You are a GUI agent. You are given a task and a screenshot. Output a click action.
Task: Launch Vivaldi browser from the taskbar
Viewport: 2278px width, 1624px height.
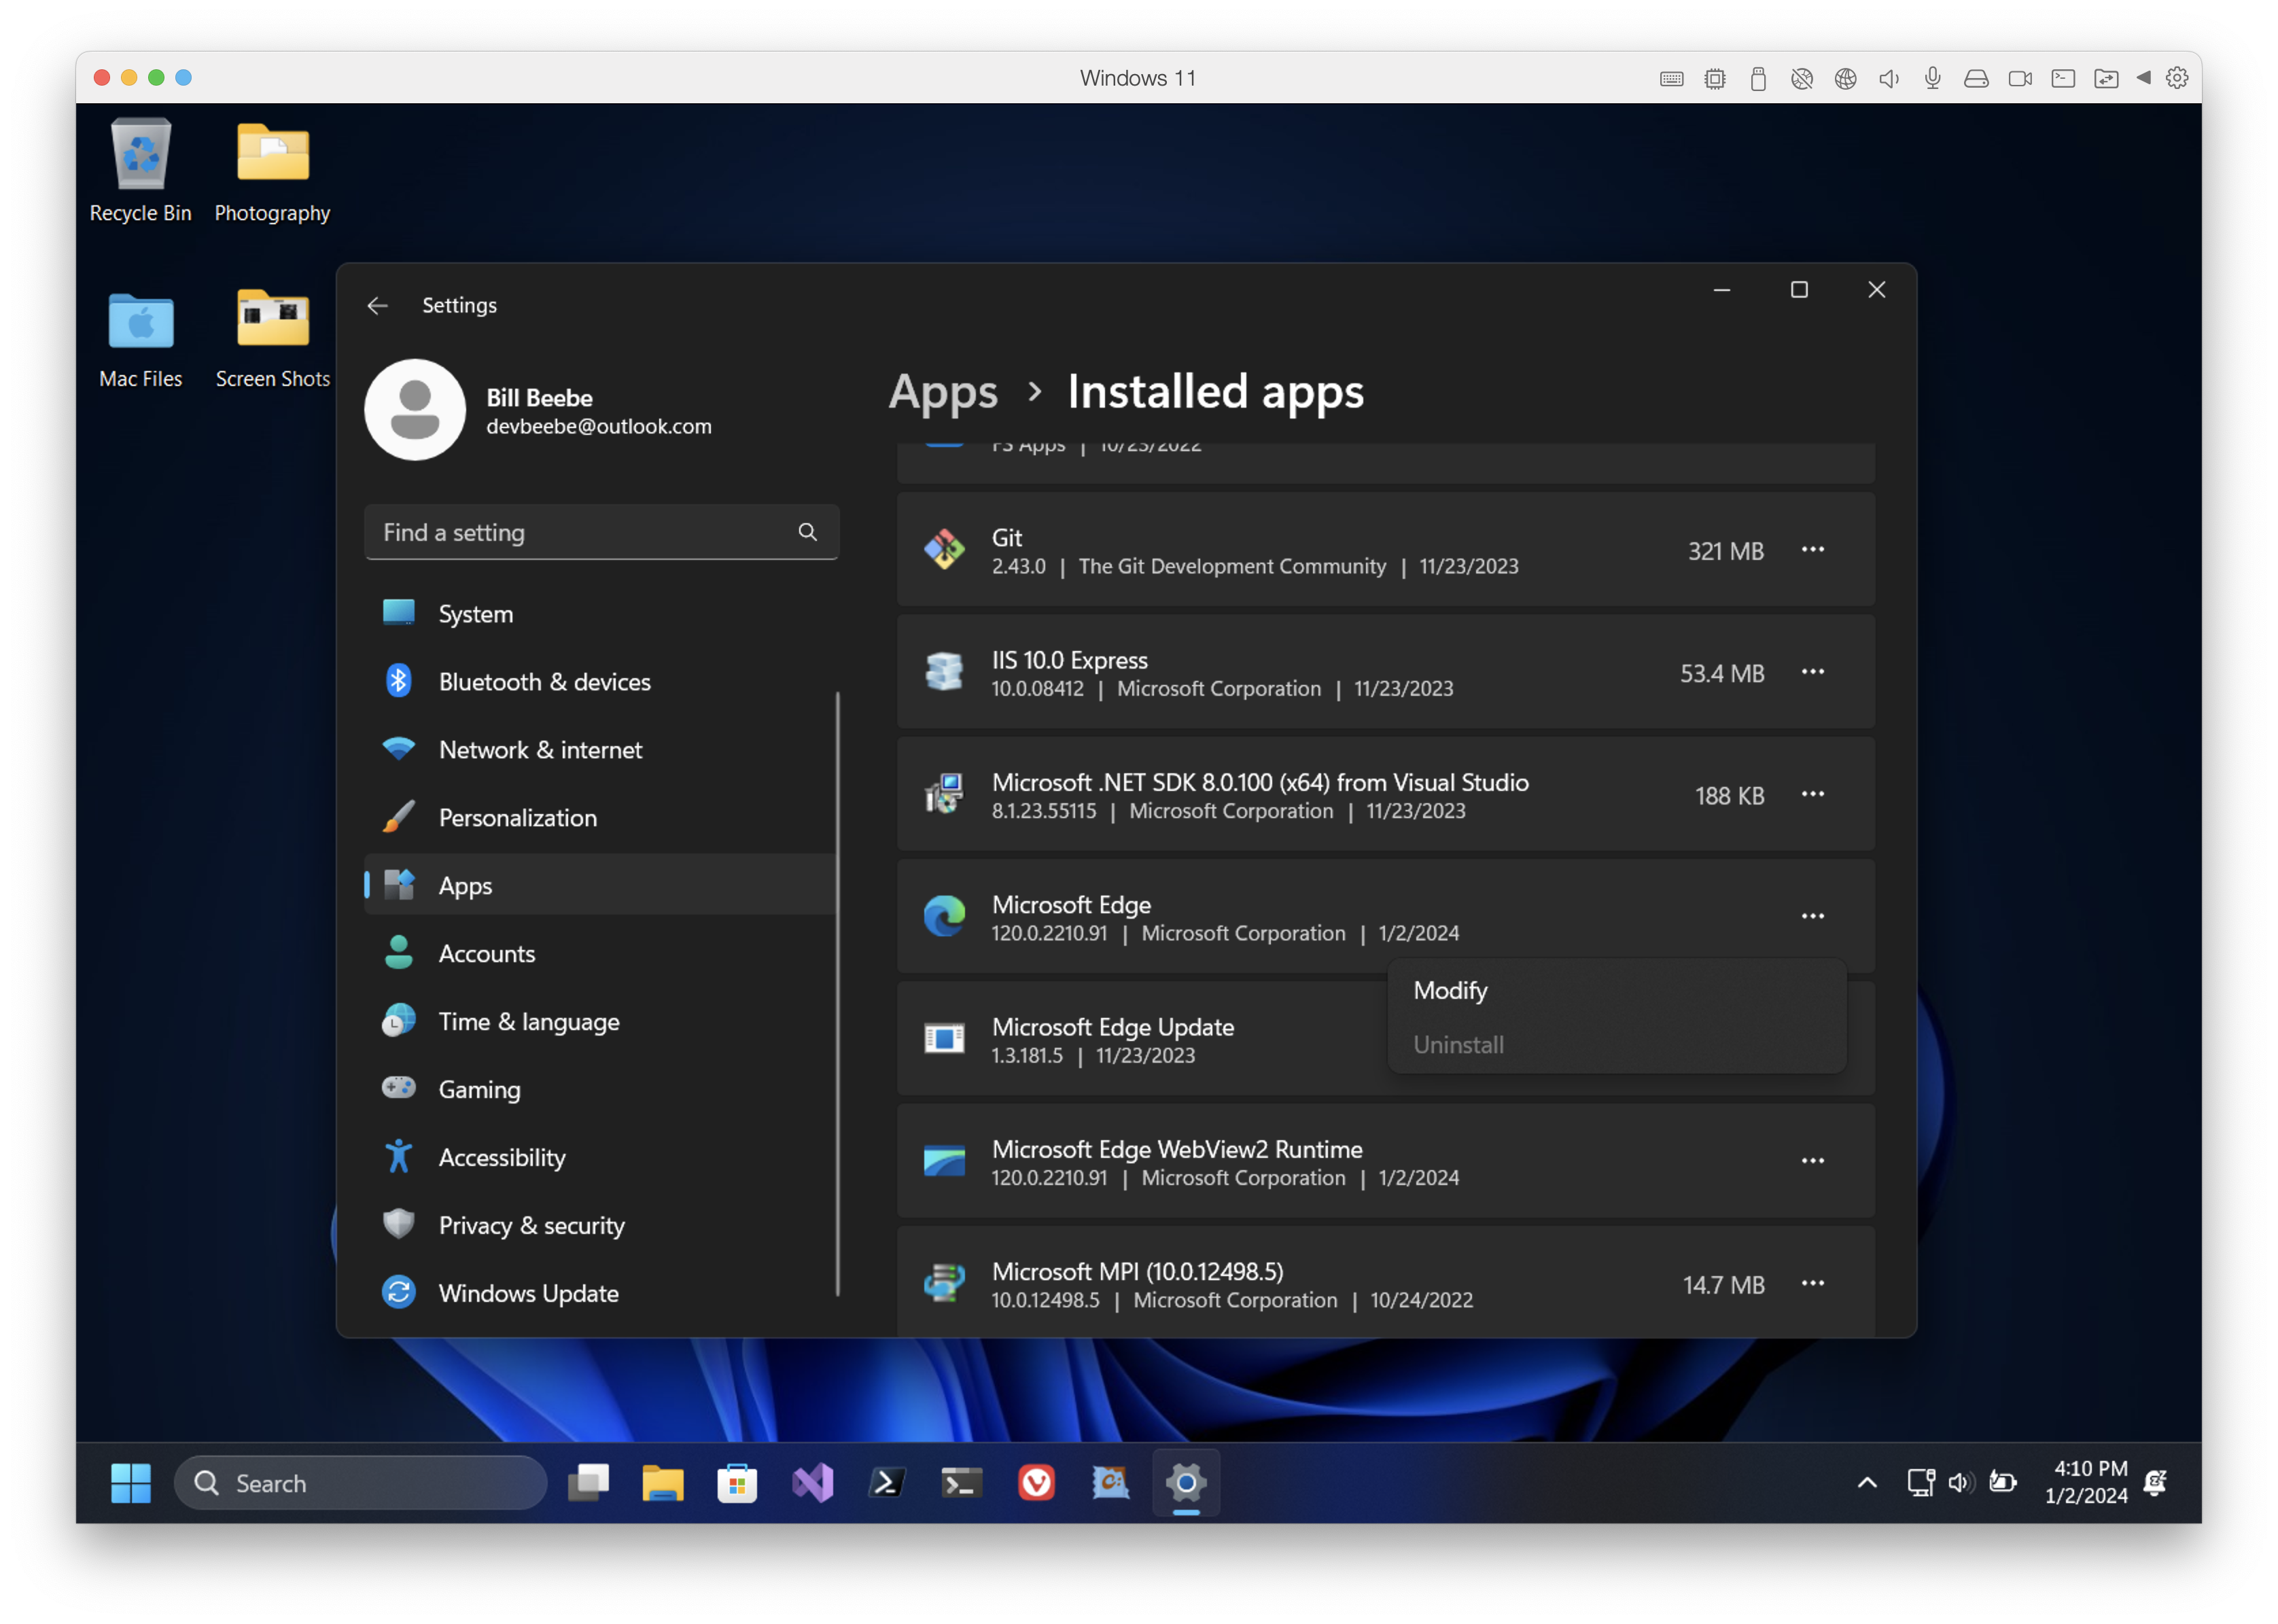pos(1036,1484)
